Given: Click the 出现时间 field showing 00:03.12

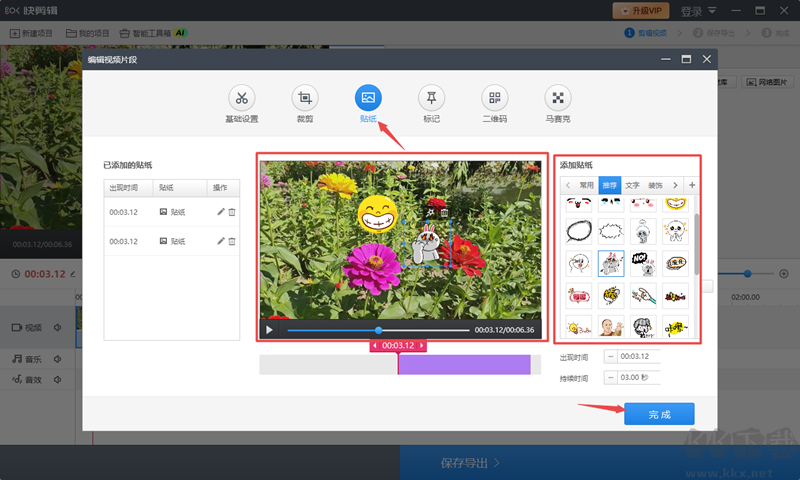Looking at the screenshot, I should [639, 356].
